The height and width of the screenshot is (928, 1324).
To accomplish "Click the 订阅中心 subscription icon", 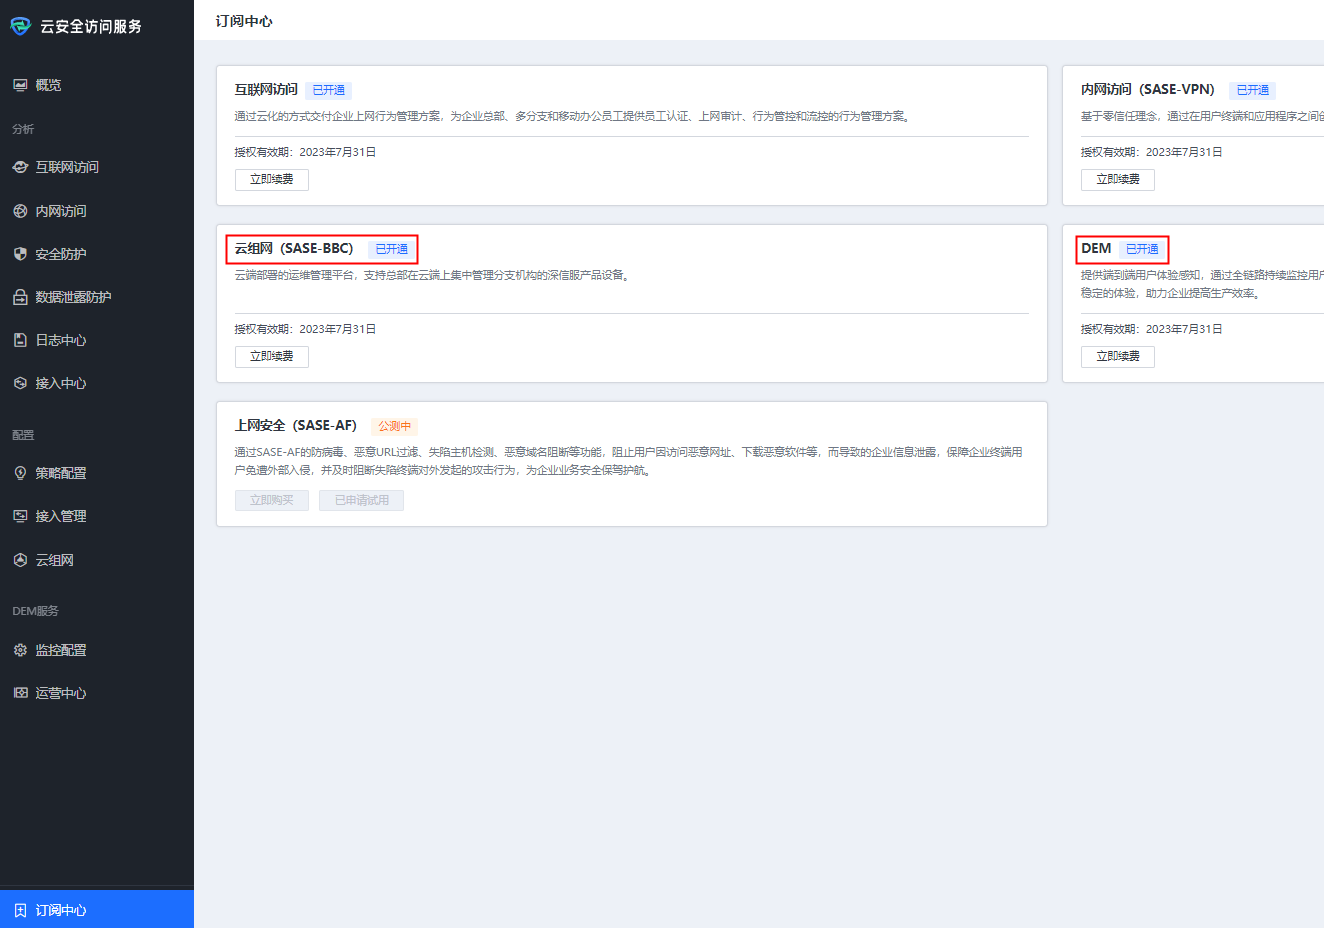I will pyautogui.click(x=19, y=910).
